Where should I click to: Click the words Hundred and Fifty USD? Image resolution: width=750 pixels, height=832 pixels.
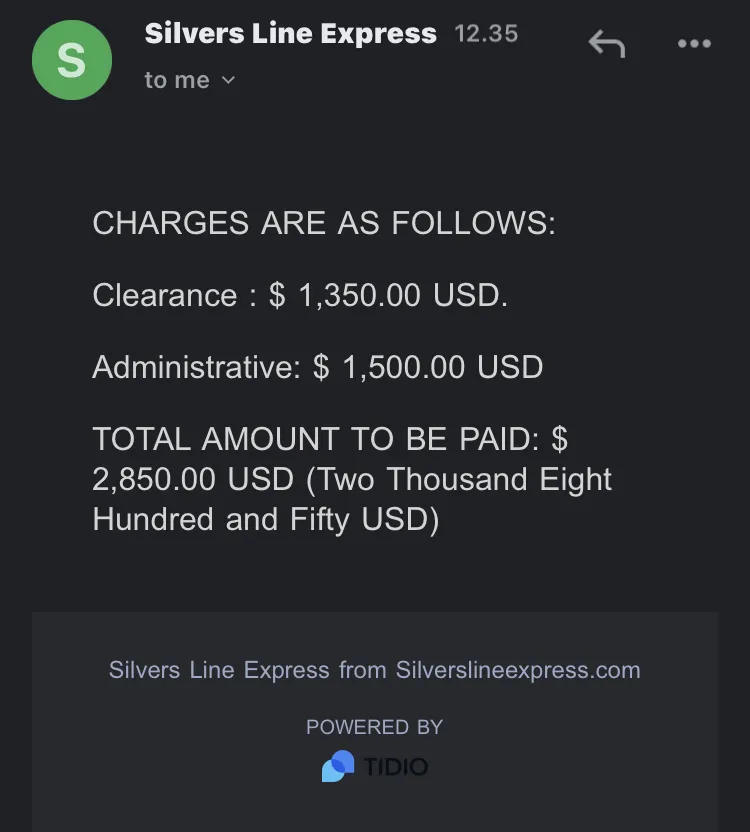click(266, 519)
